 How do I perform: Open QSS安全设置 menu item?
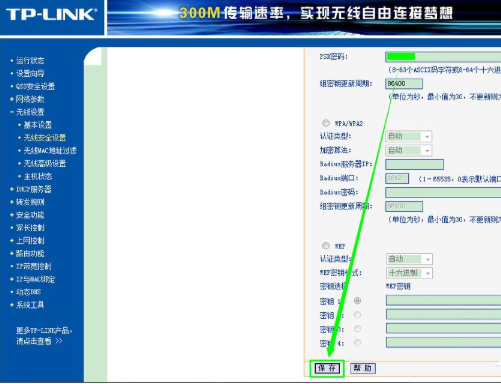35,86
